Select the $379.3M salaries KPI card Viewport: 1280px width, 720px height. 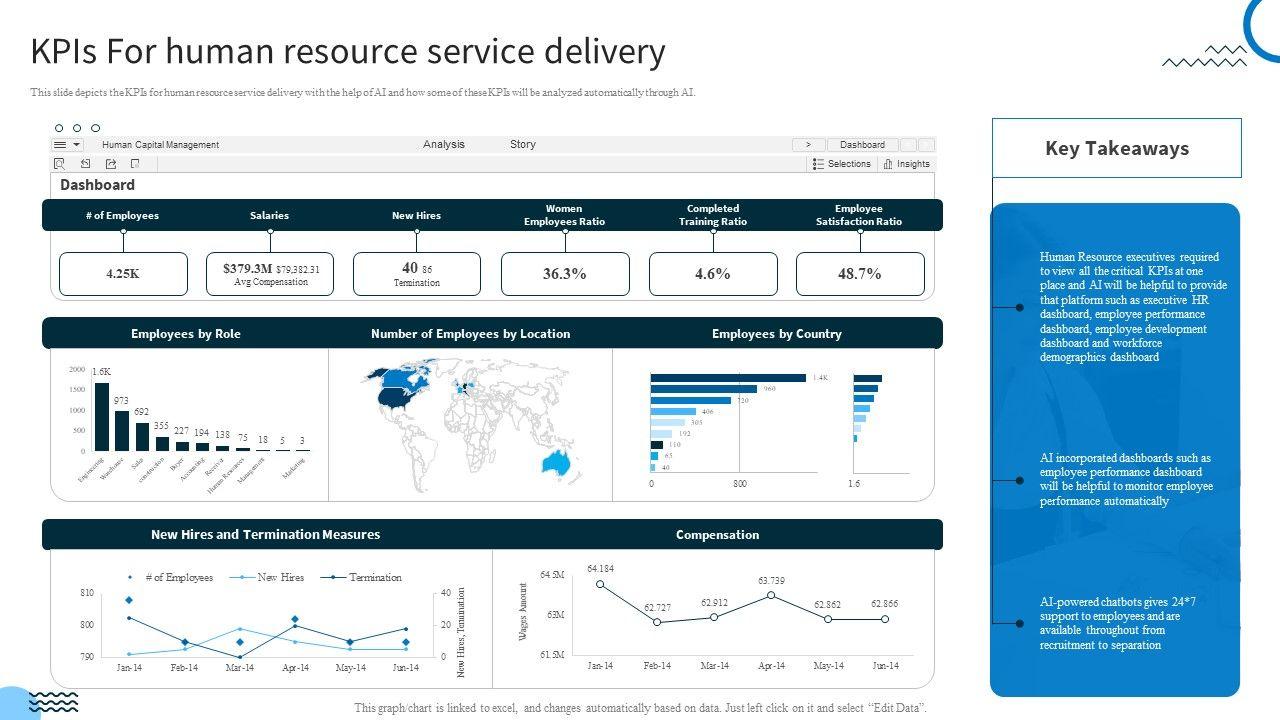(x=270, y=274)
